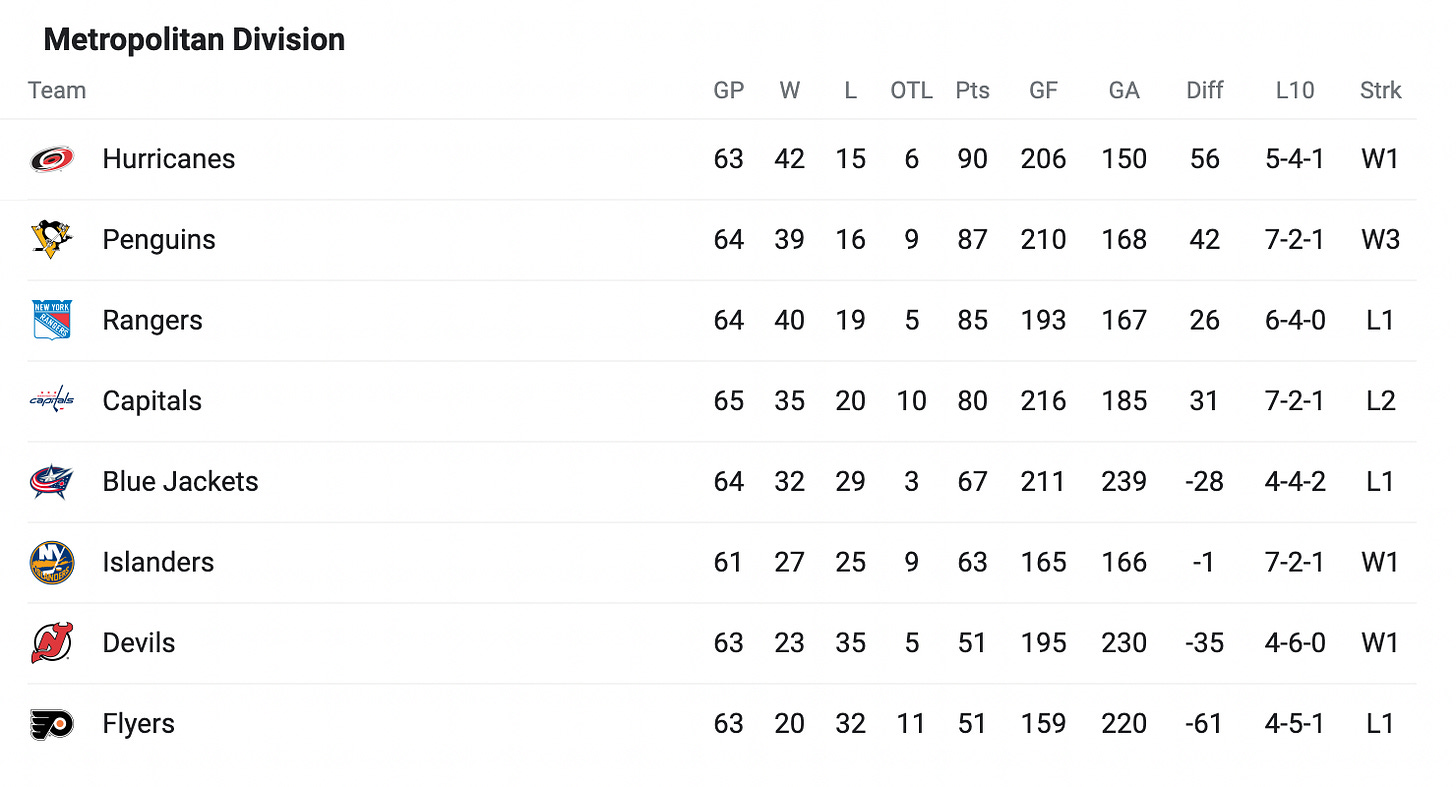Click the L10 column header

pyautogui.click(x=1295, y=90)
